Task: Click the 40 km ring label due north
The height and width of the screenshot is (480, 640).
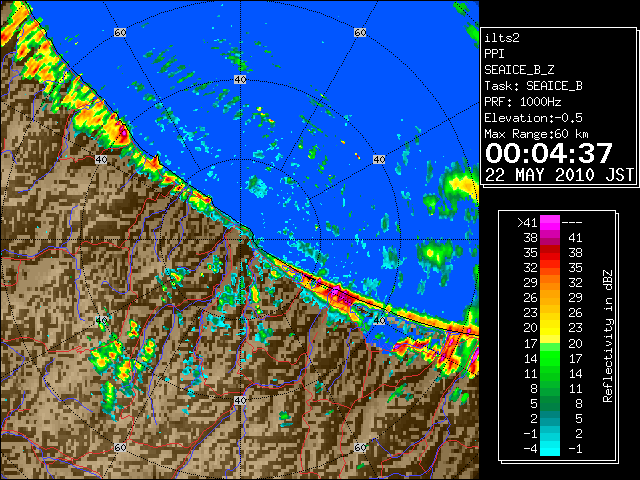Action: tap(240, 80)
